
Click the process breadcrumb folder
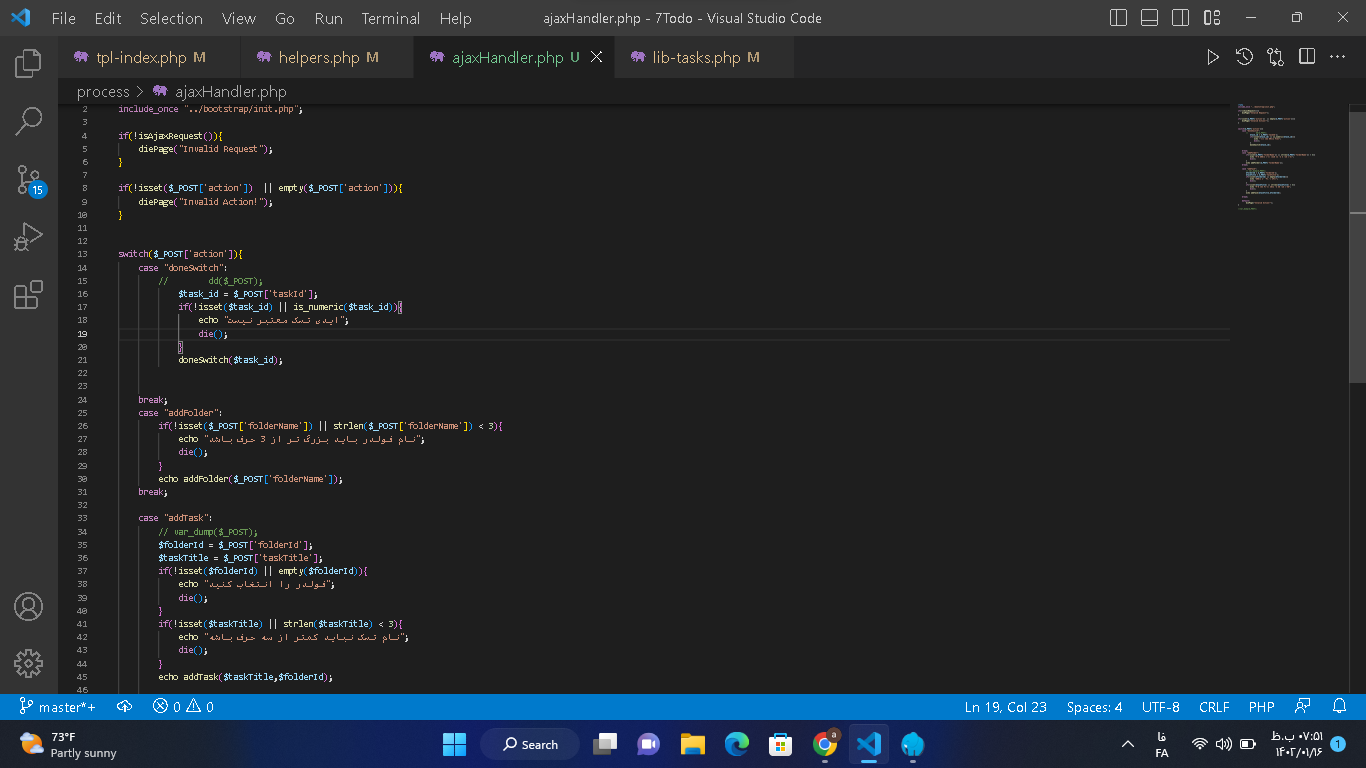click(x=103, y=91)
